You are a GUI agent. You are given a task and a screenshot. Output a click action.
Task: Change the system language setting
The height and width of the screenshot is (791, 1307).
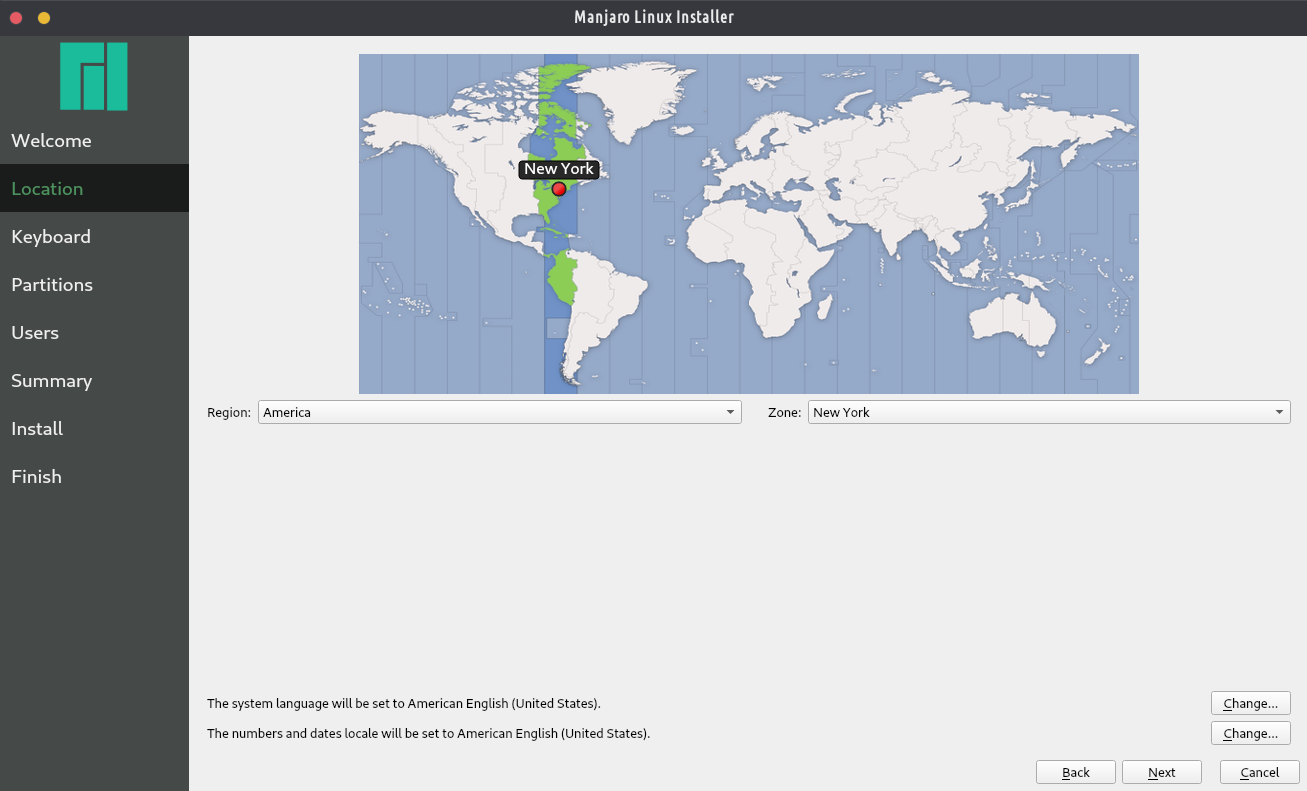point(1250,703)
